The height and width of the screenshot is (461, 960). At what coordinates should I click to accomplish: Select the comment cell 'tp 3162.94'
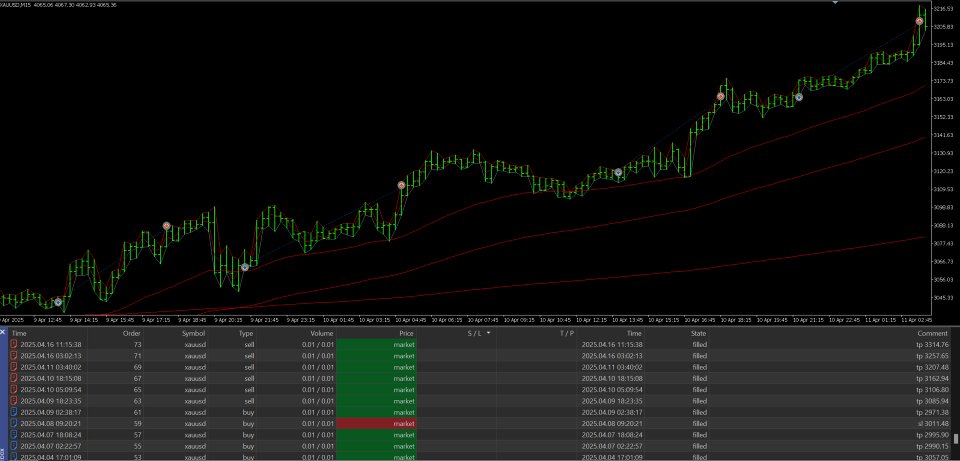pyautogui.click(x=932, y=378)
